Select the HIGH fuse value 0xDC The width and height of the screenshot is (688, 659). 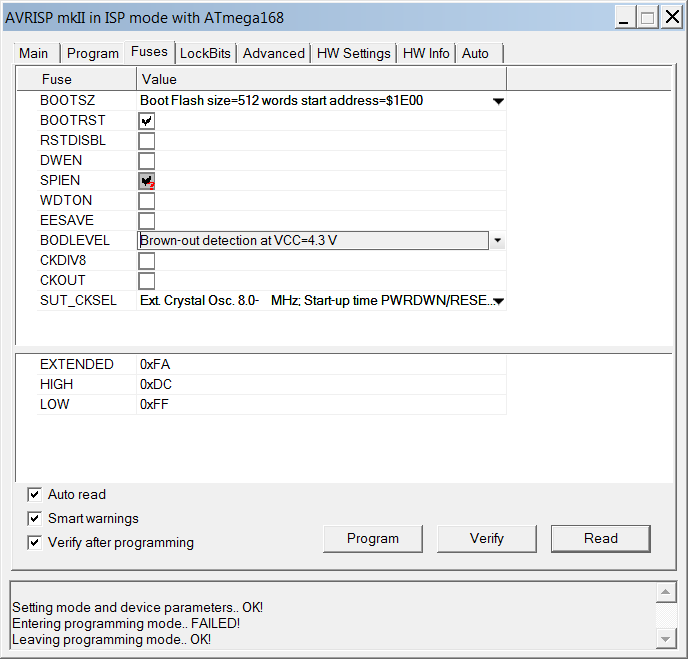[x=156, y=384]
